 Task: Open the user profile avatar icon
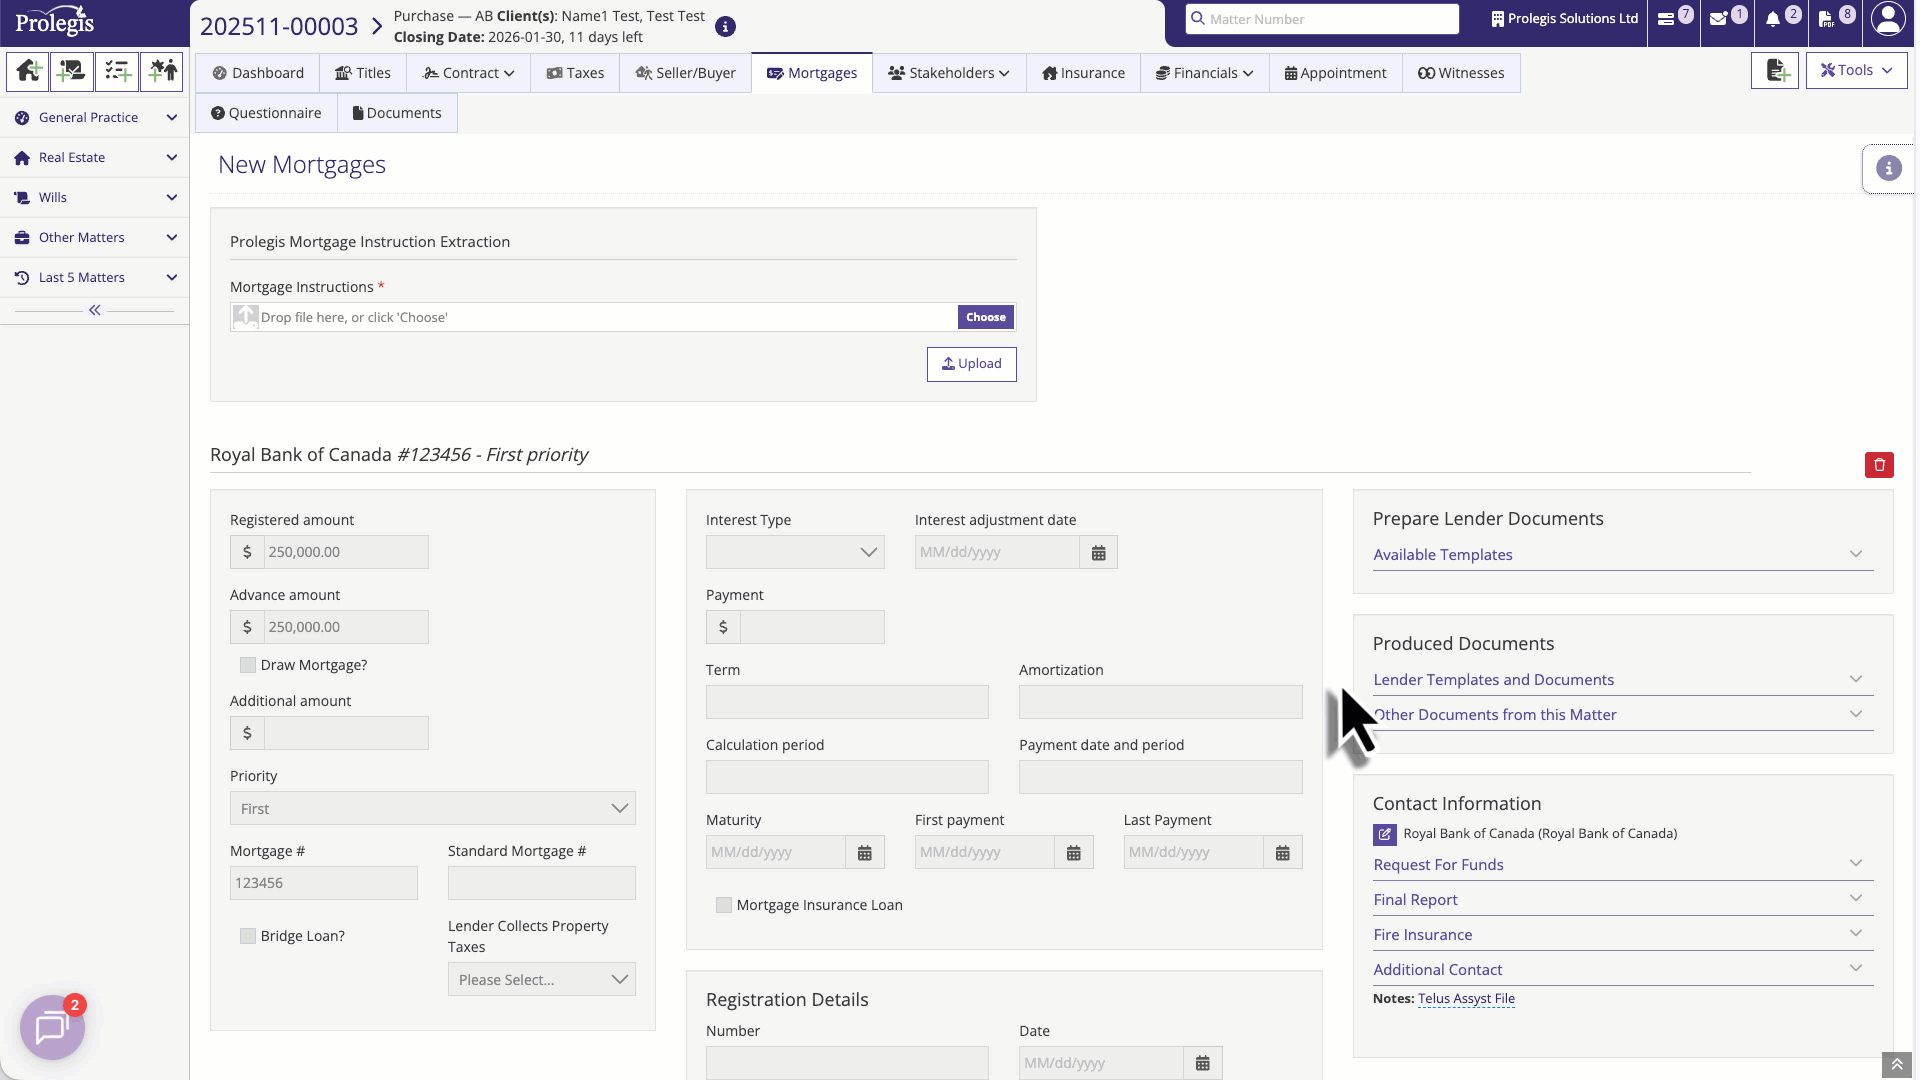click(1888, 19)
